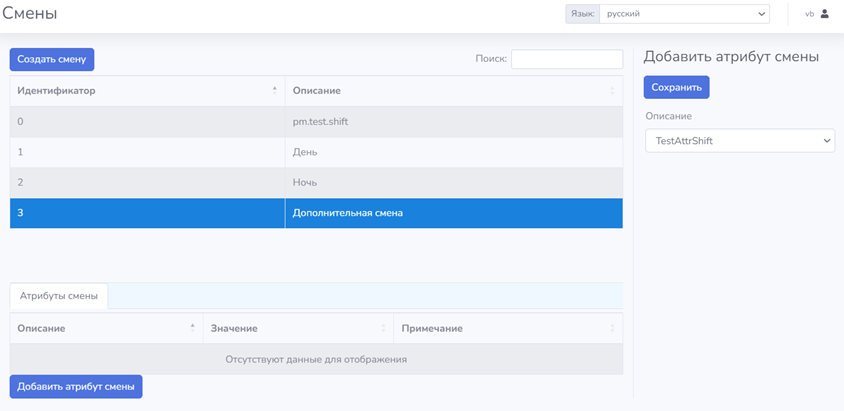Screen dimensions: 844x411
Task: Sort by Идентификатор column sort arrow
Action: (x=275, y=90)
